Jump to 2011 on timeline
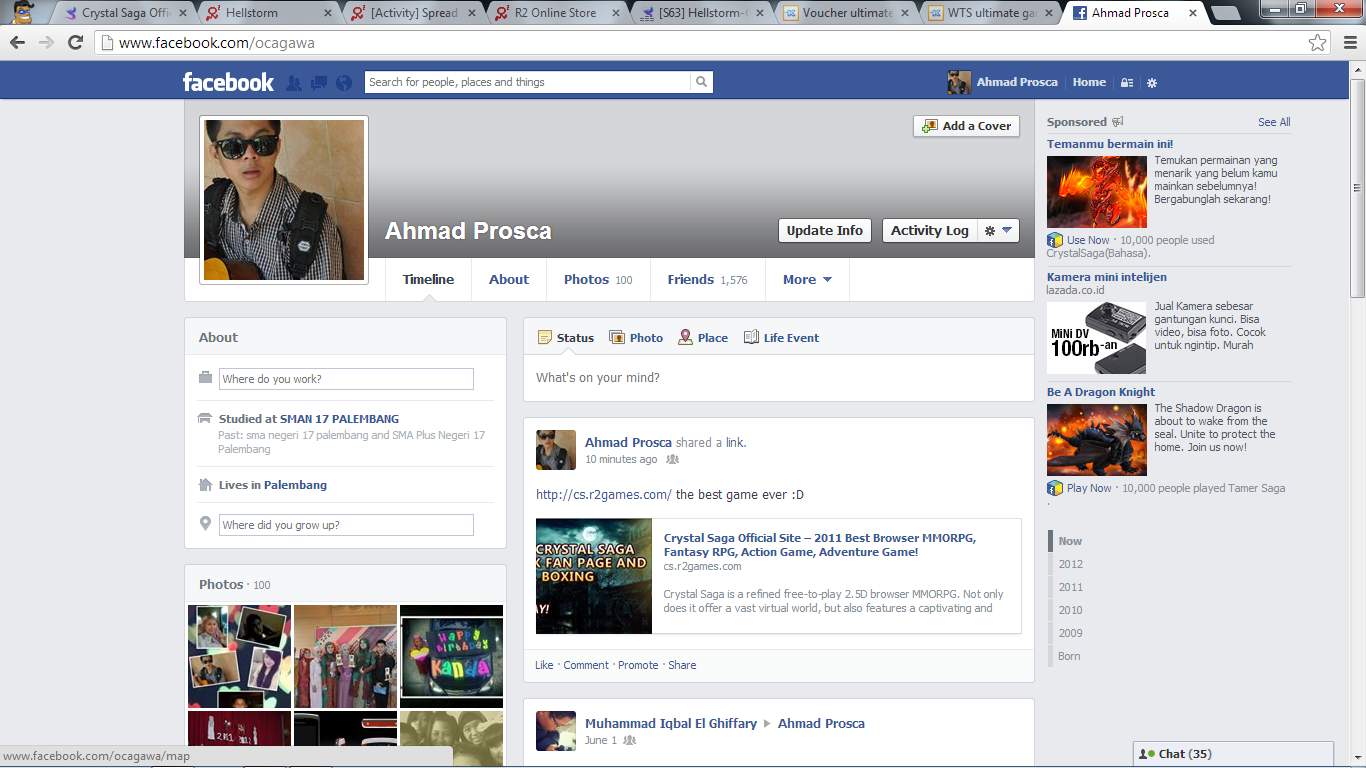The height and width of the screenshot is (768, 1366). tap(1070, 587)
